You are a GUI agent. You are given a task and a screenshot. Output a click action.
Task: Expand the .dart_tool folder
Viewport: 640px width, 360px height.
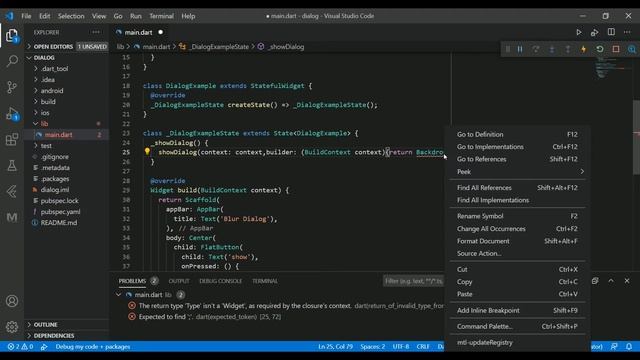click(54, 69)
